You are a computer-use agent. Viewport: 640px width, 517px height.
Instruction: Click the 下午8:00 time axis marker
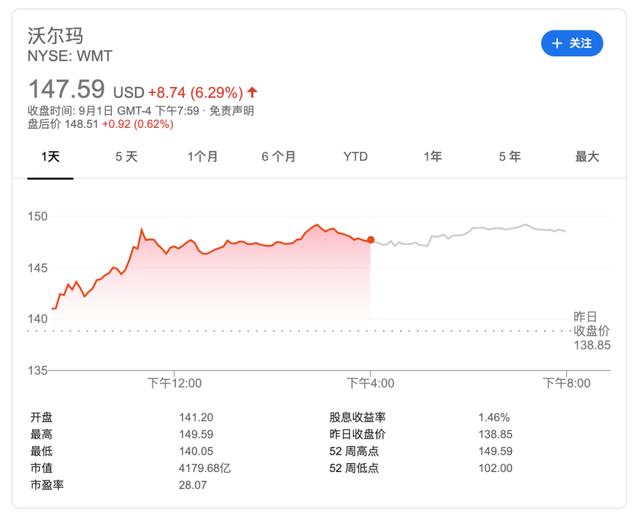[567, 383]
